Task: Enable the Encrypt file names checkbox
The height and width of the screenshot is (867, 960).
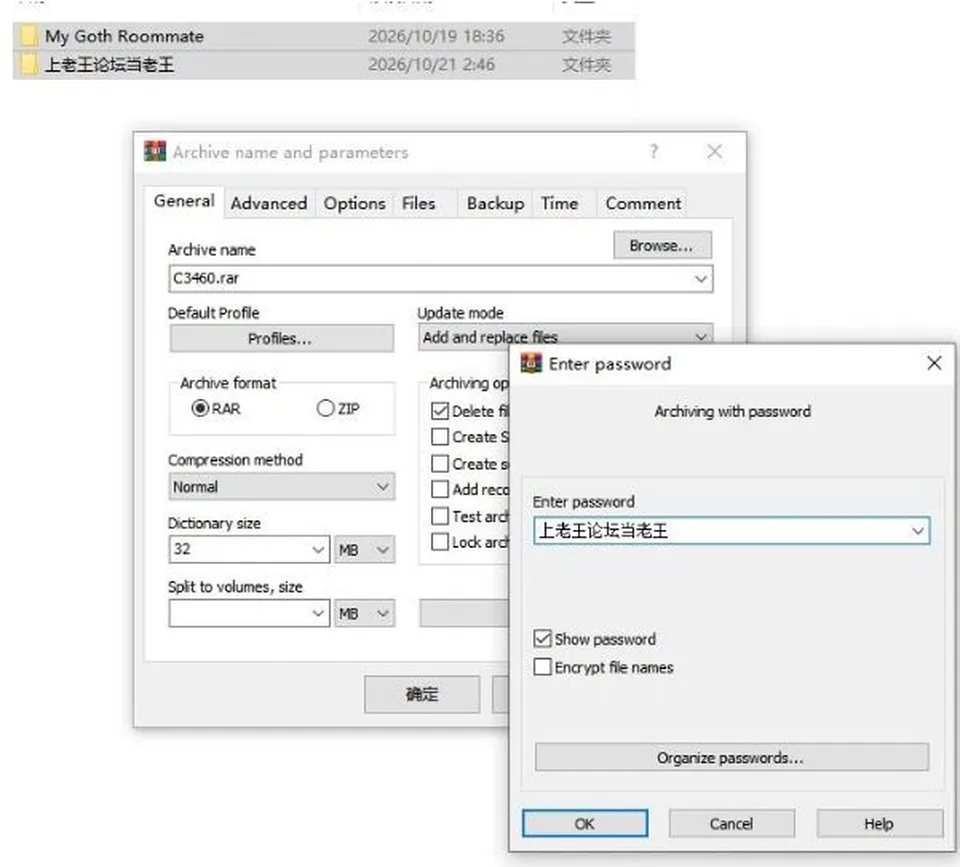Action: (542, 666)
